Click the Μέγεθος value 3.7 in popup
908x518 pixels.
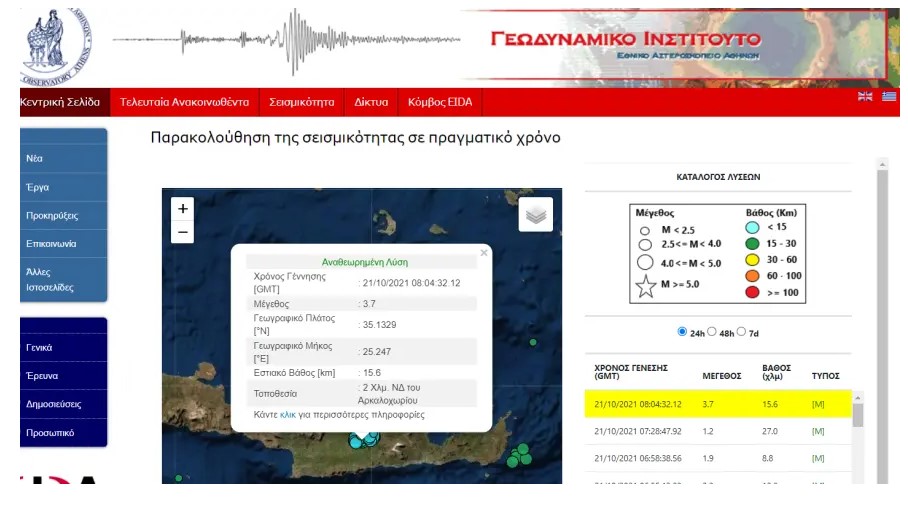[369, 304]
